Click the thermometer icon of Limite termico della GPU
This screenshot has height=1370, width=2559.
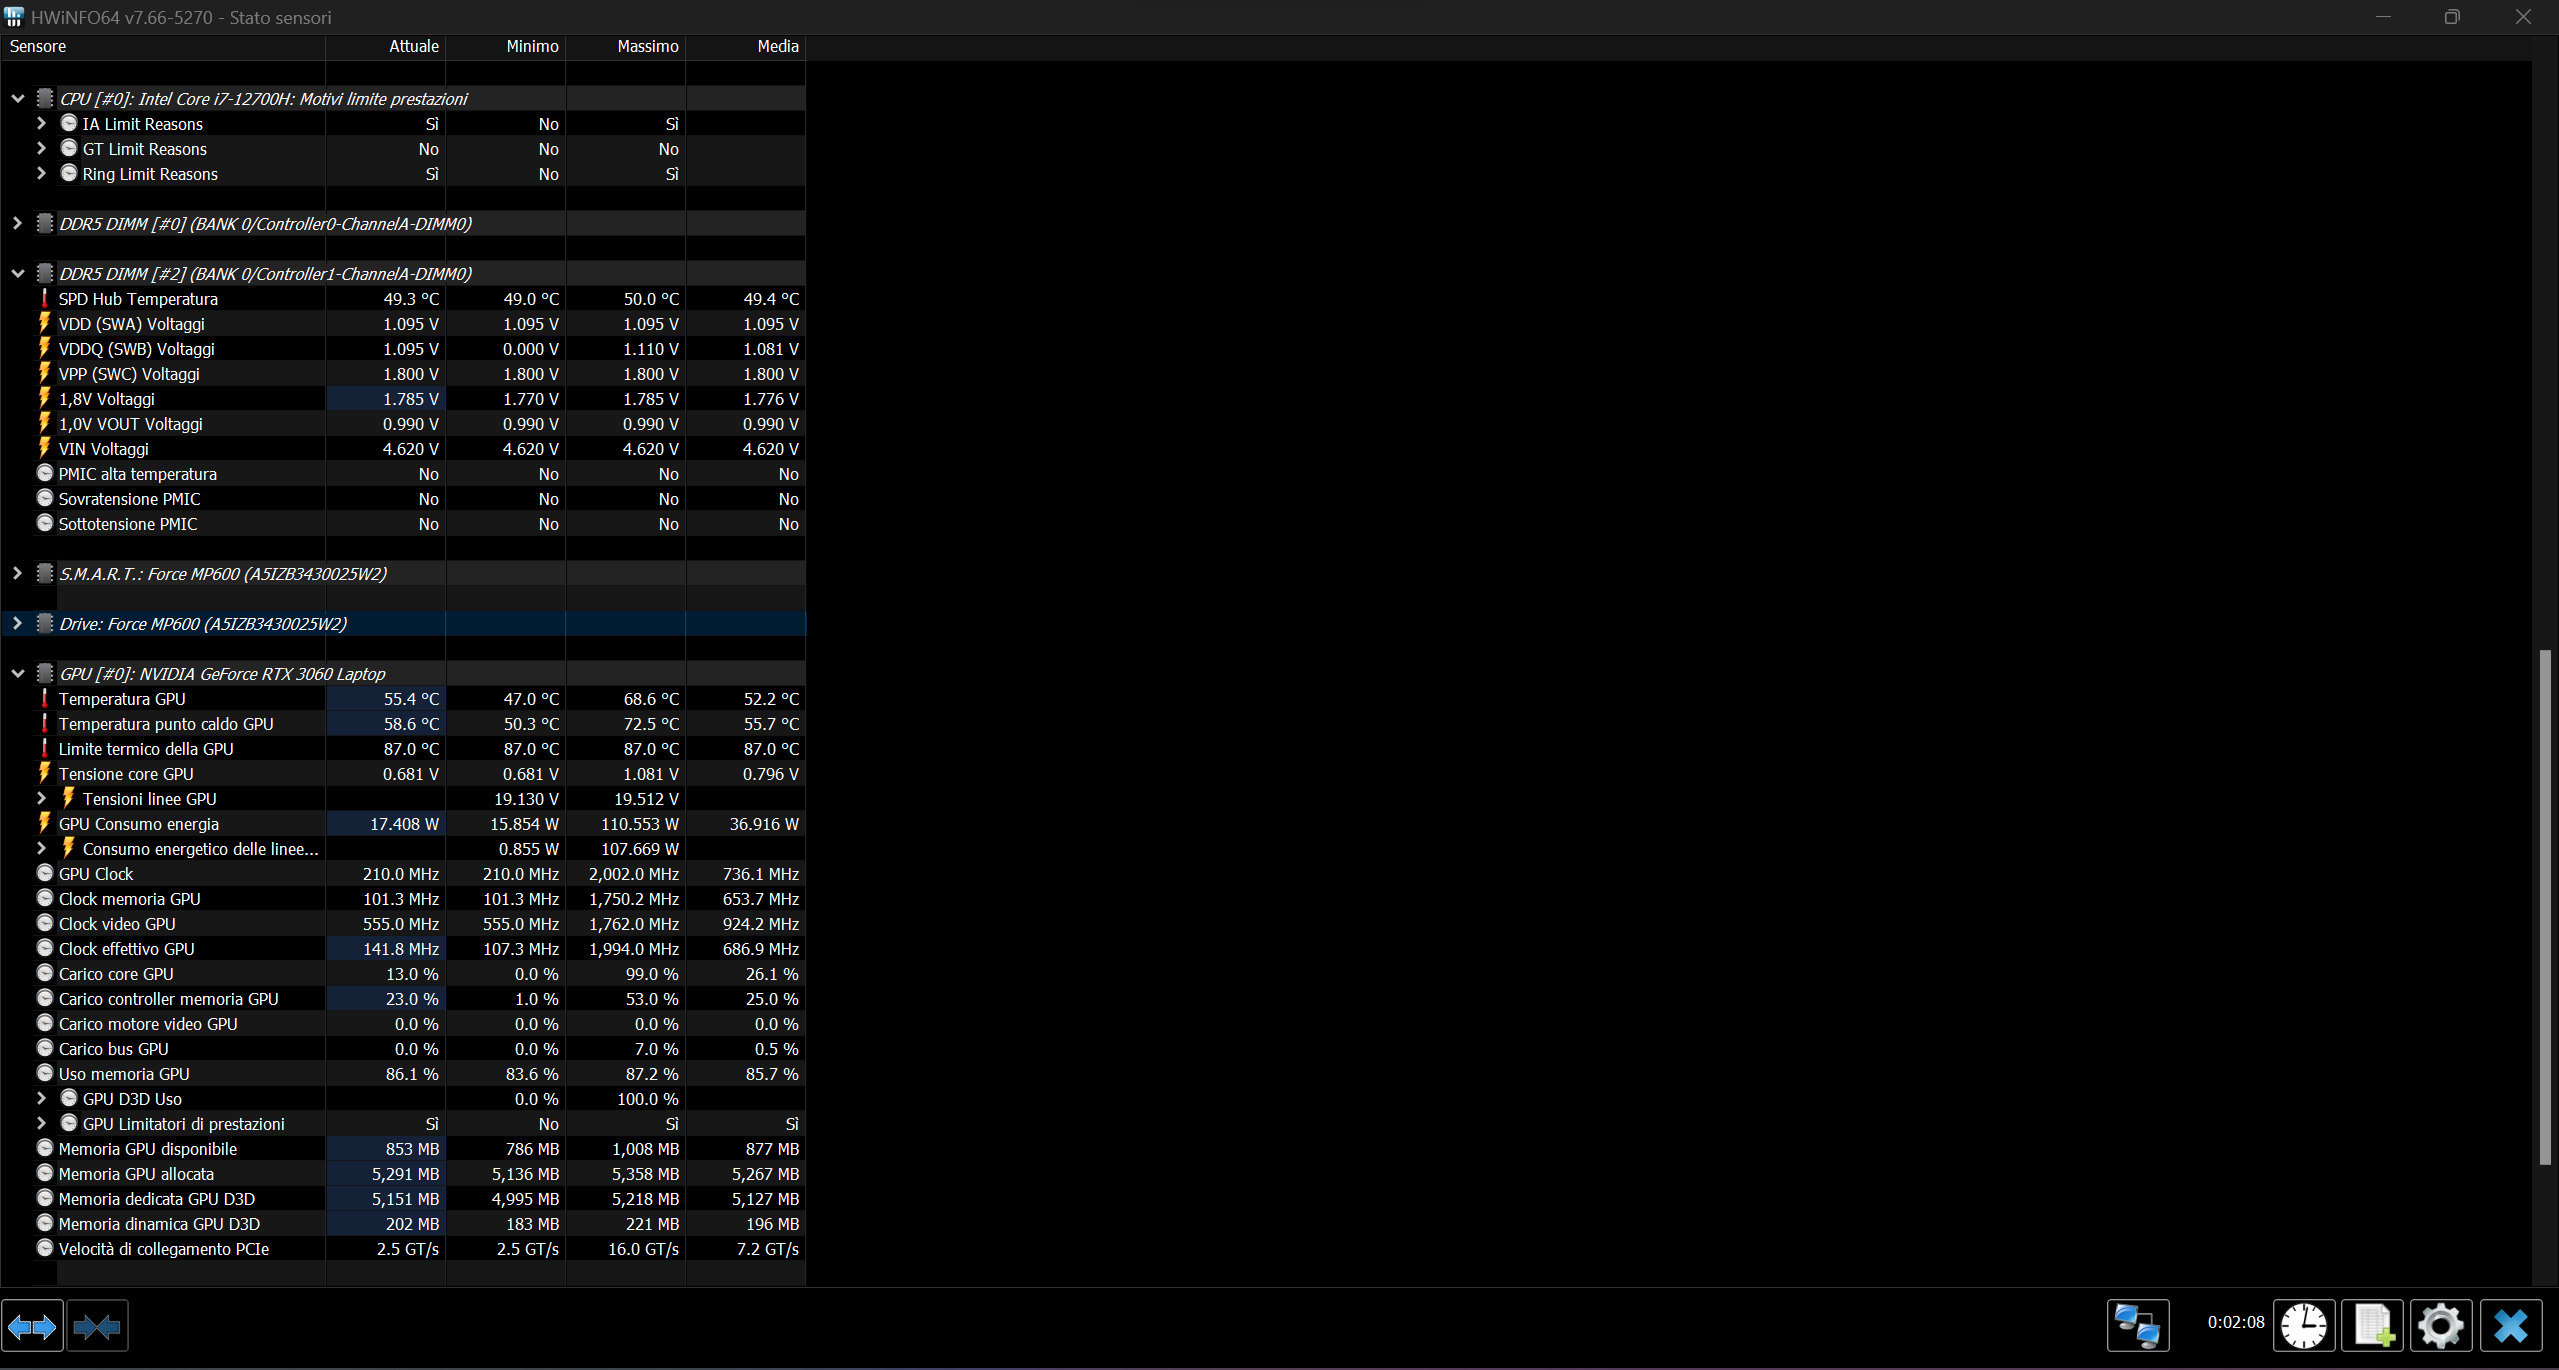tap(44, 748)
